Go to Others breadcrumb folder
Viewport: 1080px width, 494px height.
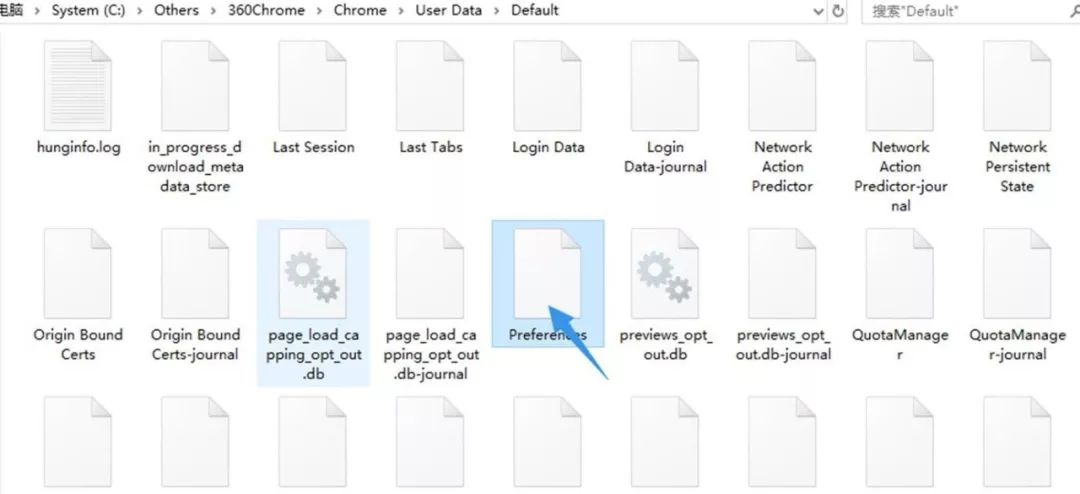click(x=176, y=10)
